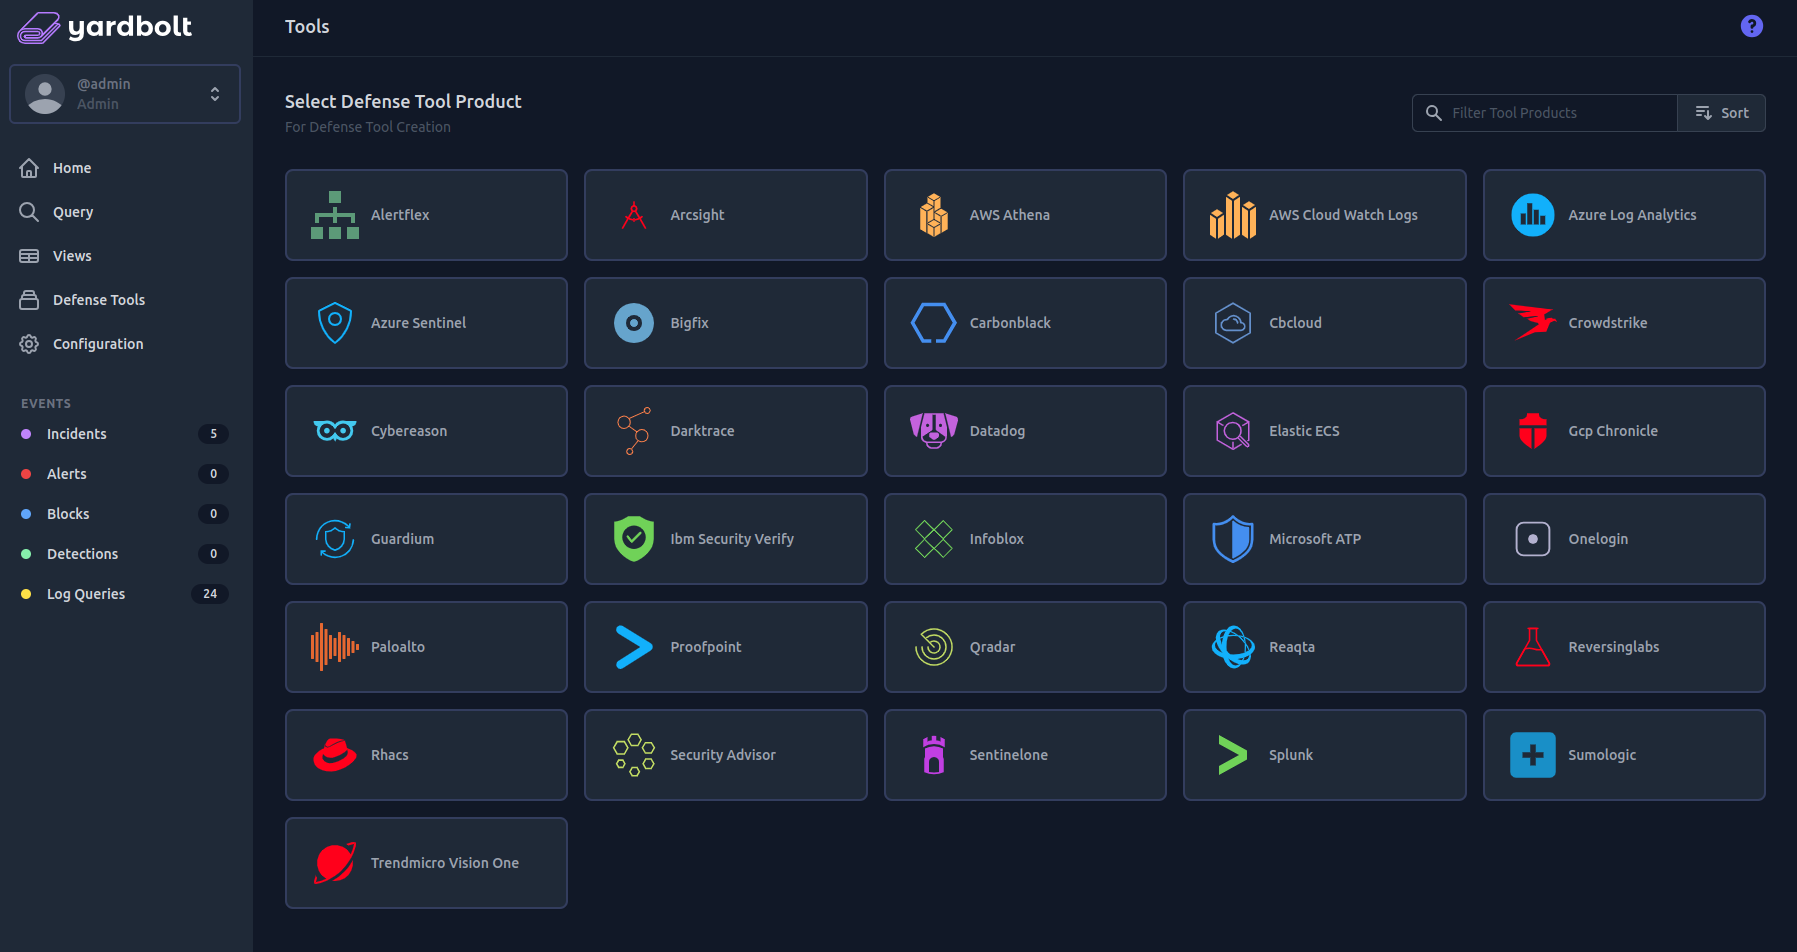Select the Elastic ECS magnifier icon
Screen dimensions: 1797x952
pyautogui.click(x=1233, y=431)
